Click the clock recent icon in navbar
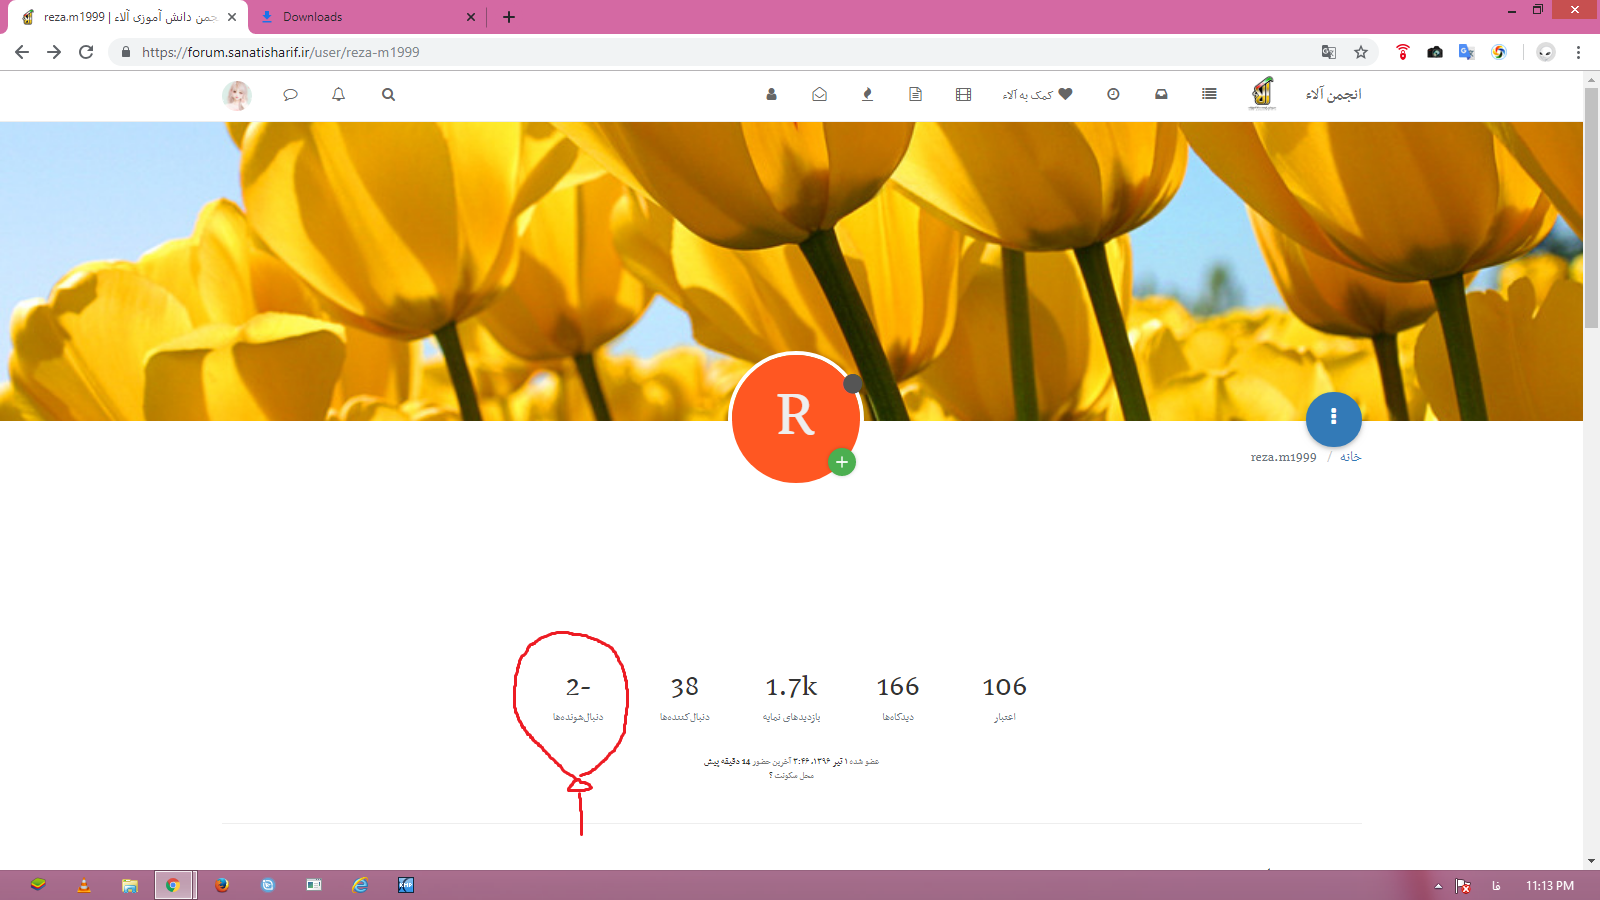Screen dimensions: 1600x900 [x=1113, y=94]
